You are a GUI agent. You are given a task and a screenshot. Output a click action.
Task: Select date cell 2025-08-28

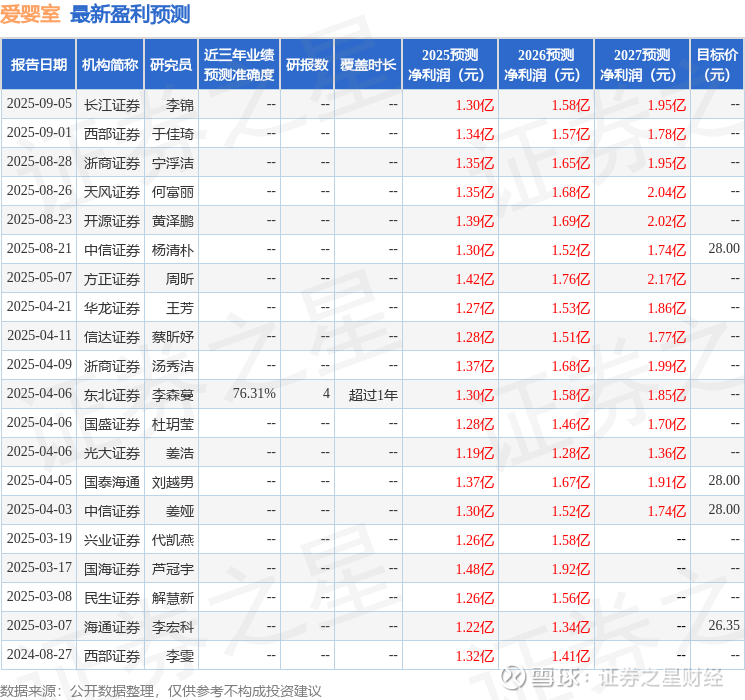tap(39, 162)
